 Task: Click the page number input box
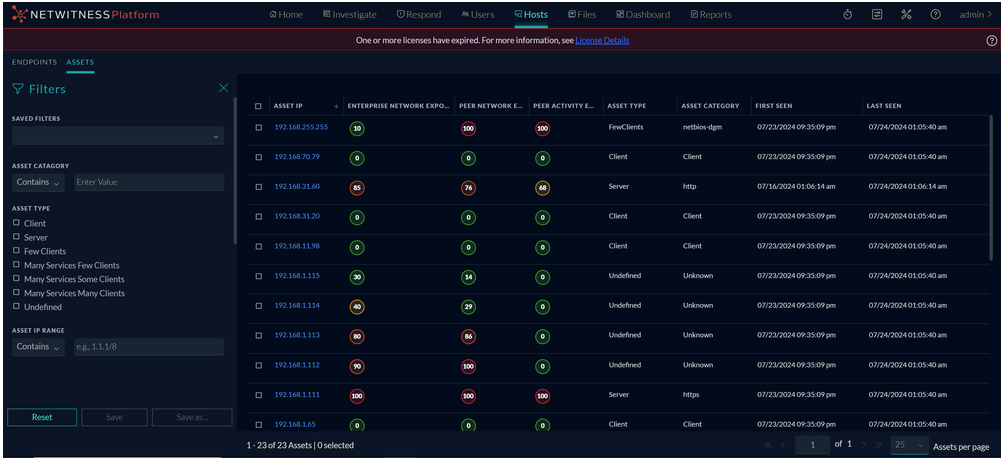click(x=813, y=445)
